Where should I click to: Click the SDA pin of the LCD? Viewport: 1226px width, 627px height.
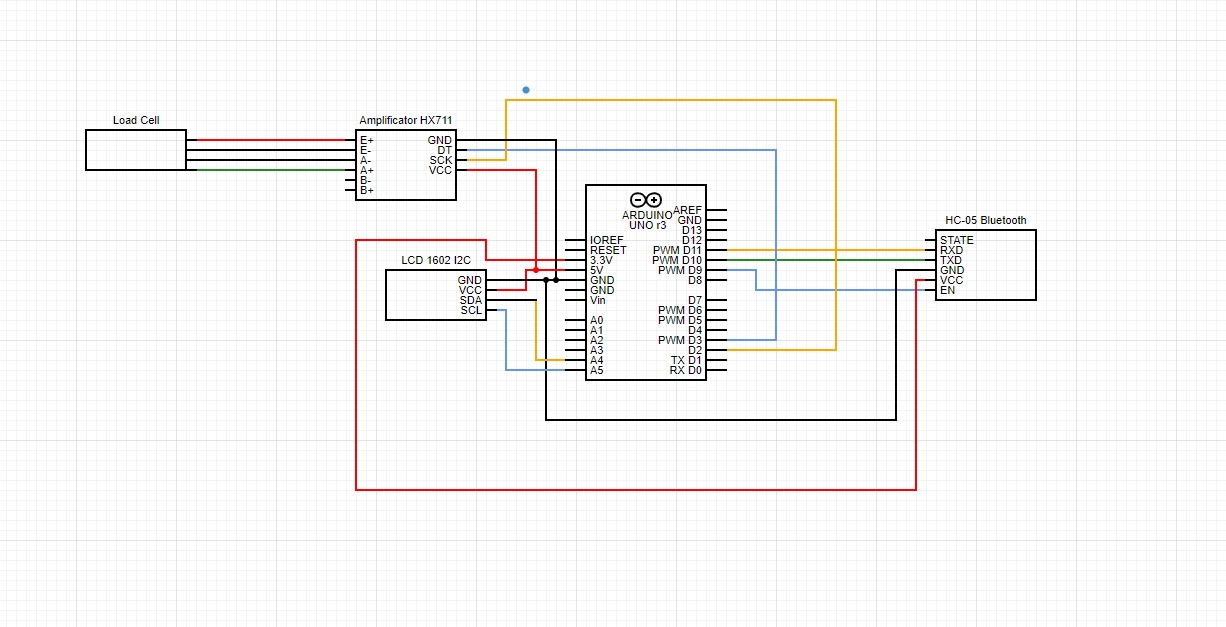(x=470, y=300)
